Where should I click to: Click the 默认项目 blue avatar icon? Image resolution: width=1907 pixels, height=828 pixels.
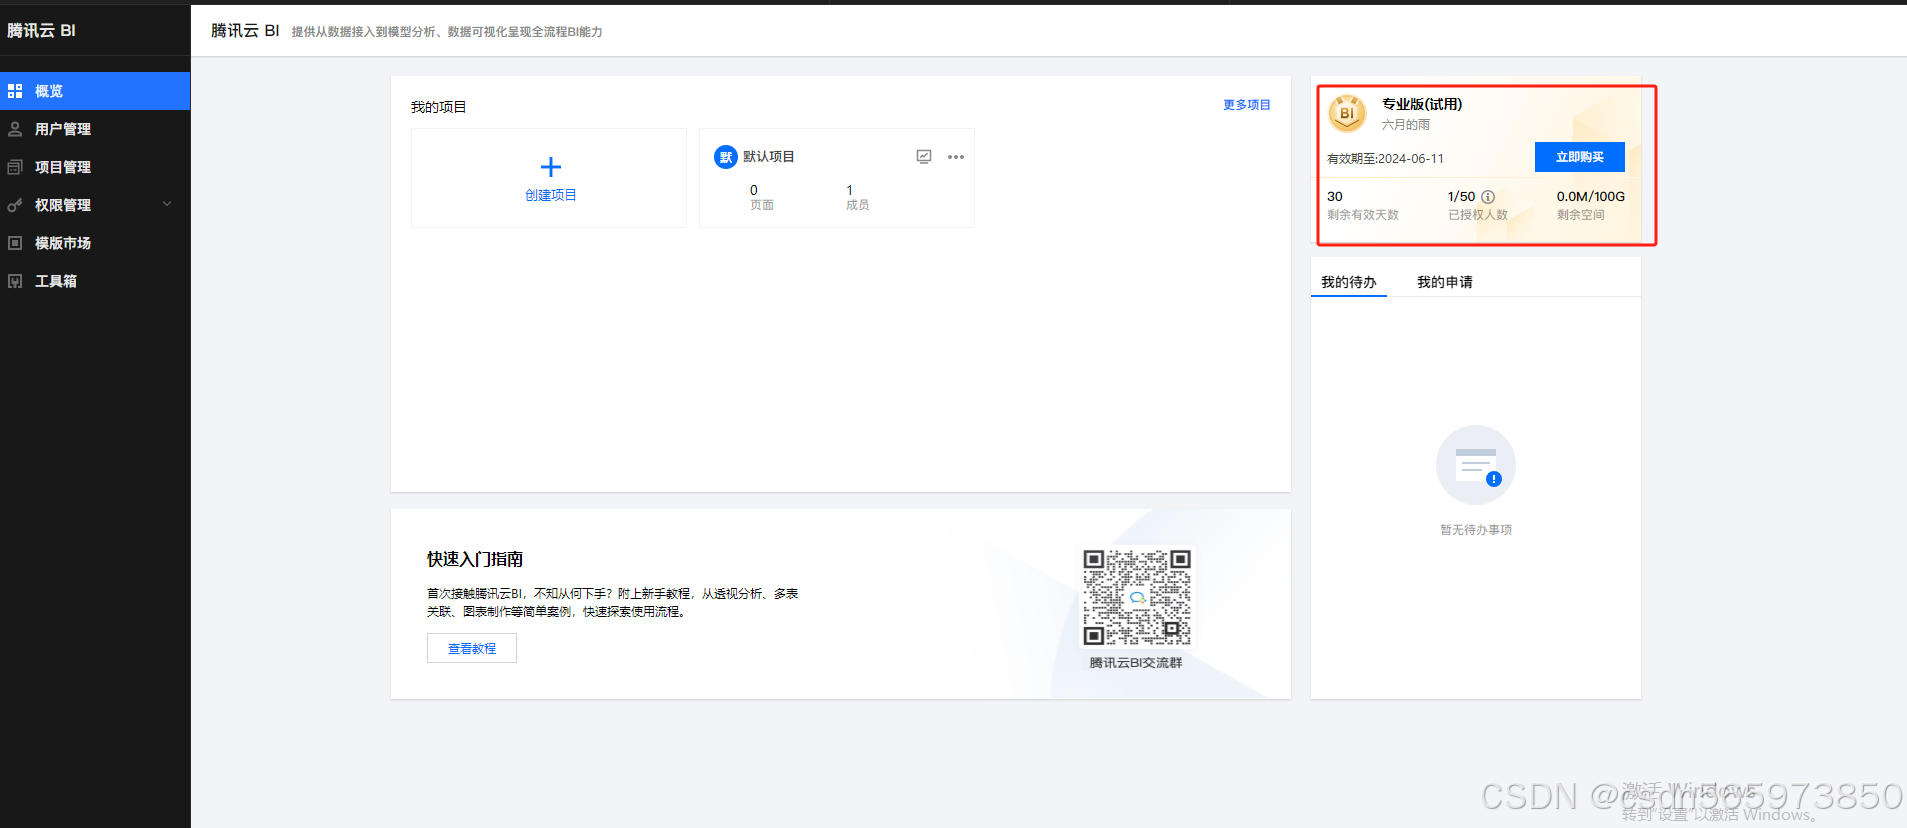pyautogui.click(x=726, y=157)
